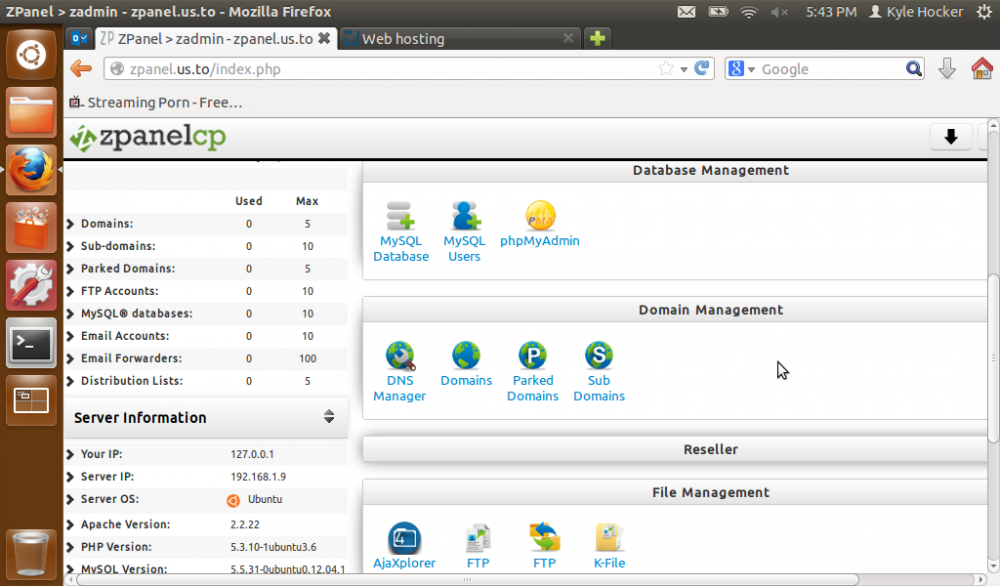Click the zpanelcp header down-arrow button

(951, 137)
